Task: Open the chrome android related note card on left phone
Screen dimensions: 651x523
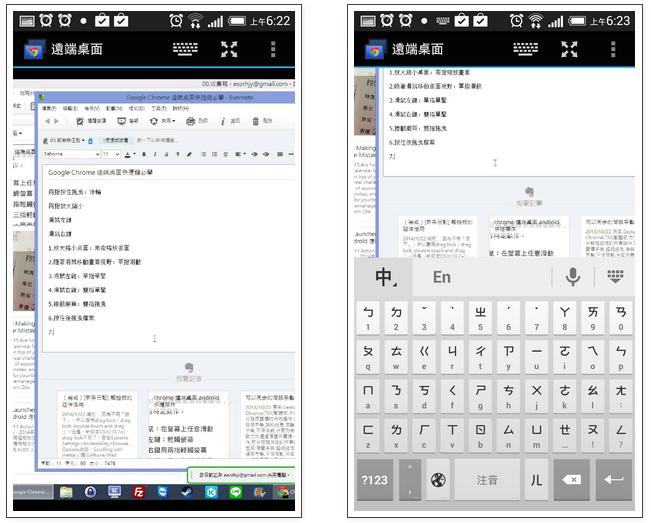Action: [x=189, y=424]
